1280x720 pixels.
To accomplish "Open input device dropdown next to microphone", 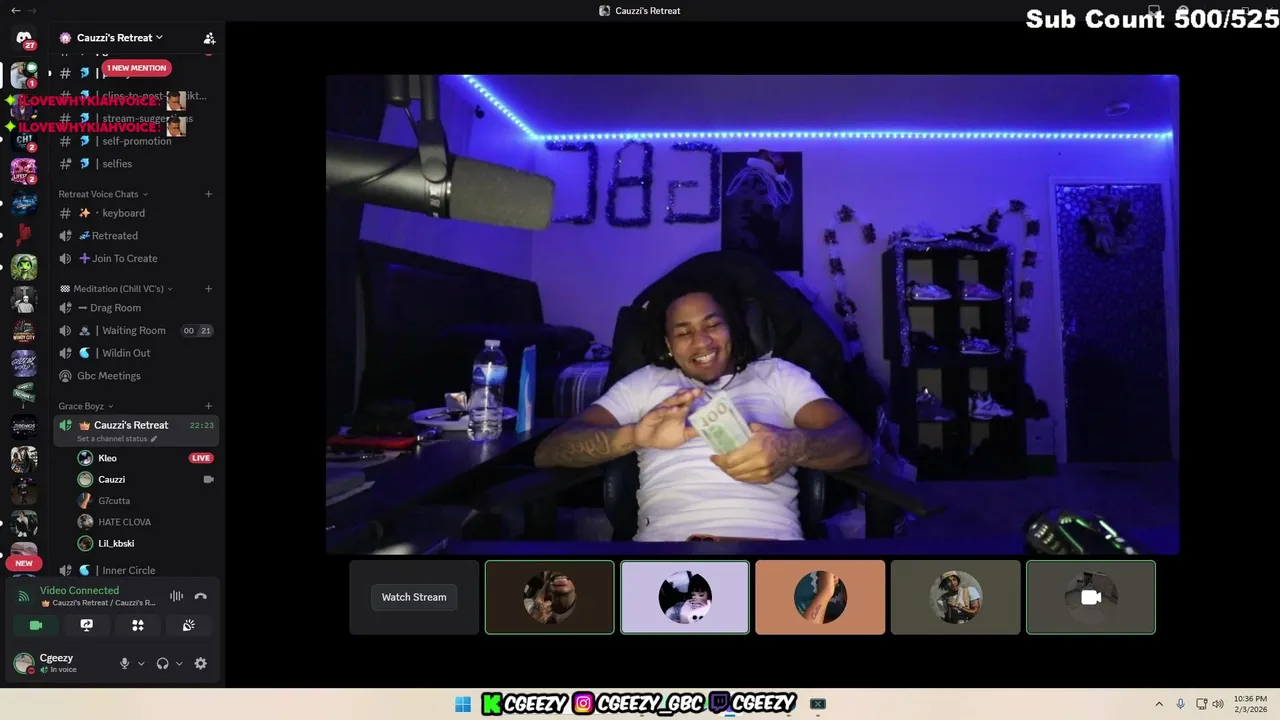I will click(141, 663).
